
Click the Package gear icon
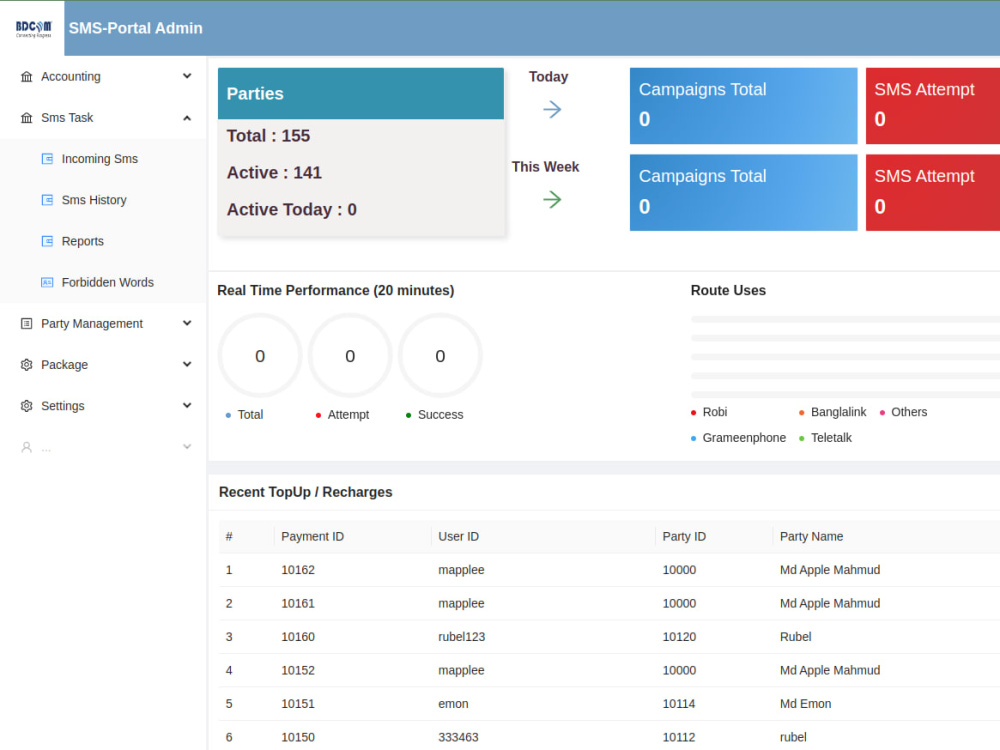[26, 365]
